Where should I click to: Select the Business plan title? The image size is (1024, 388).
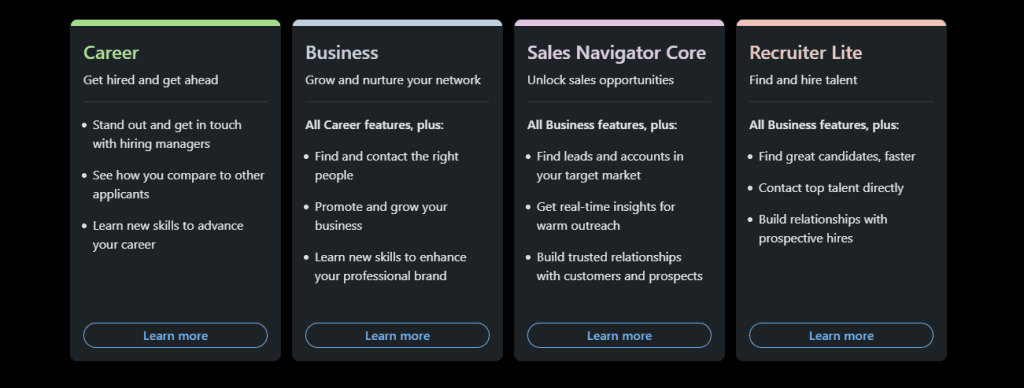click(342, 52)
